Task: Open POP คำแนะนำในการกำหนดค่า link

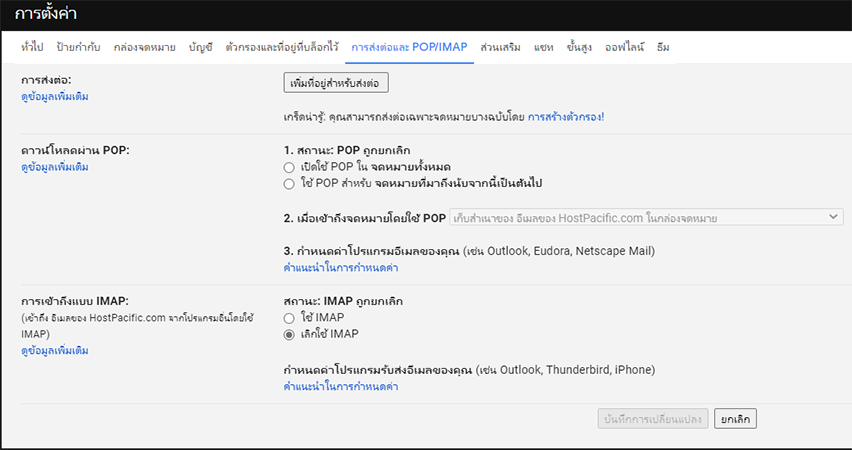Action: pyautogui.click(x=341, y=268)
